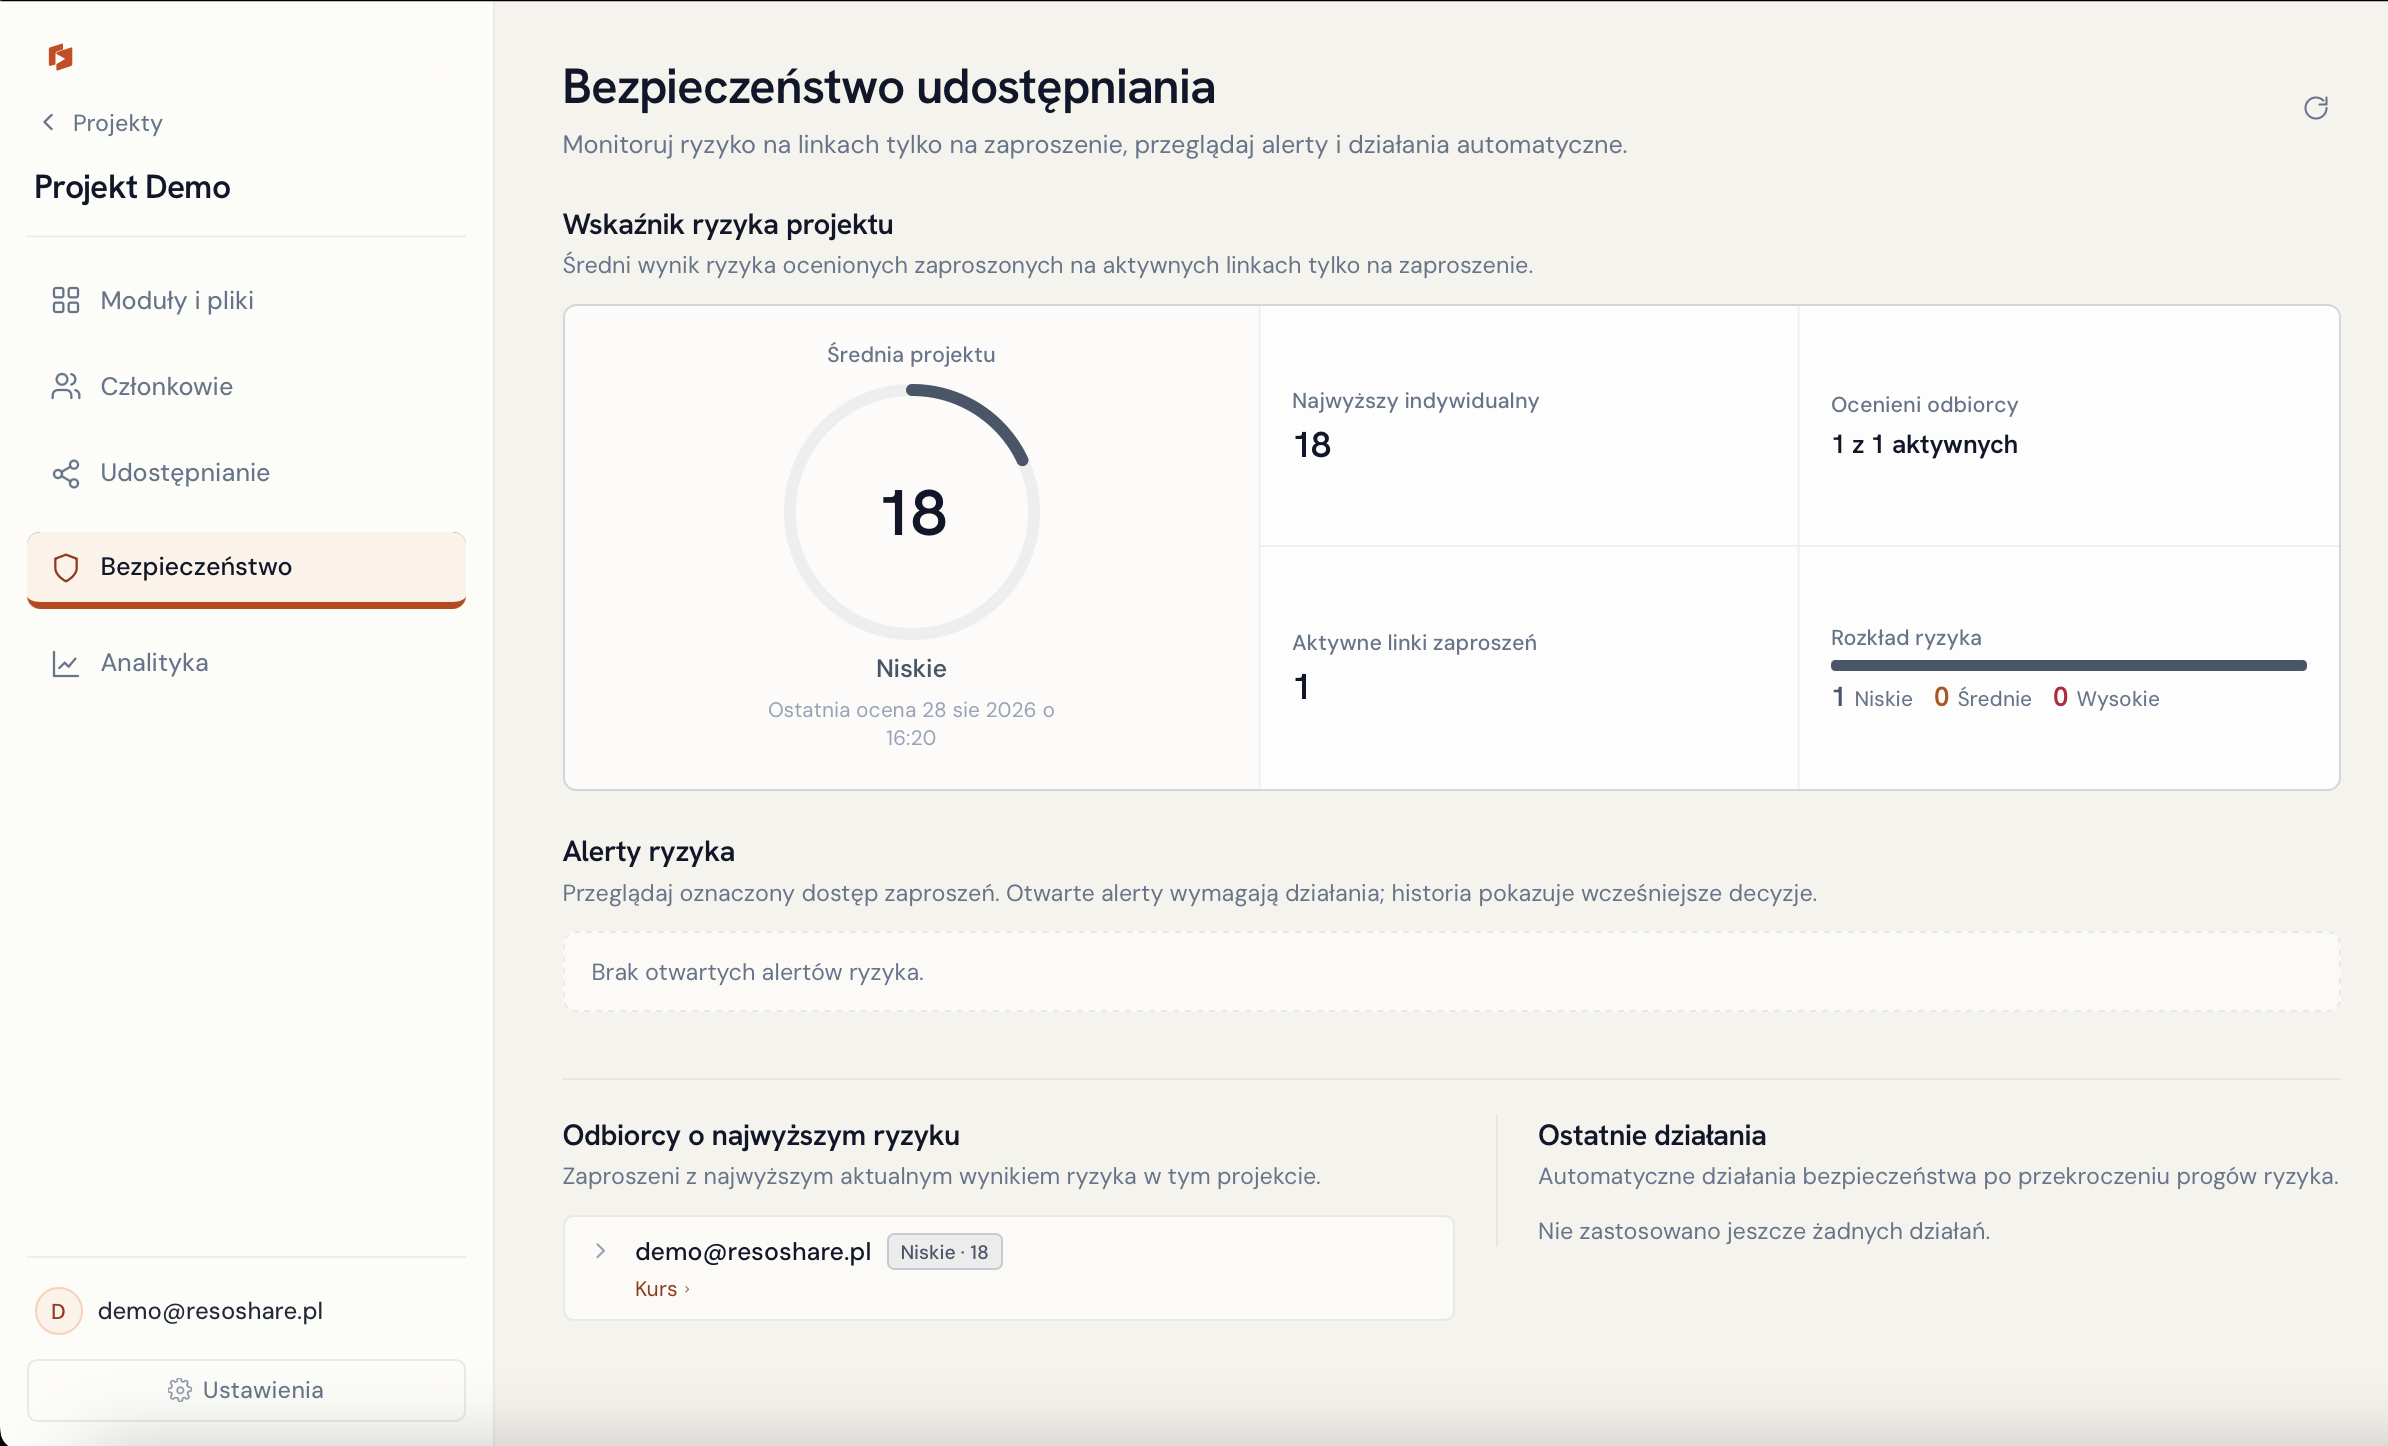2388x1446 pixels.
Task: Follow the Kurs link under the recipient
Action: (x=662, y=1289)
